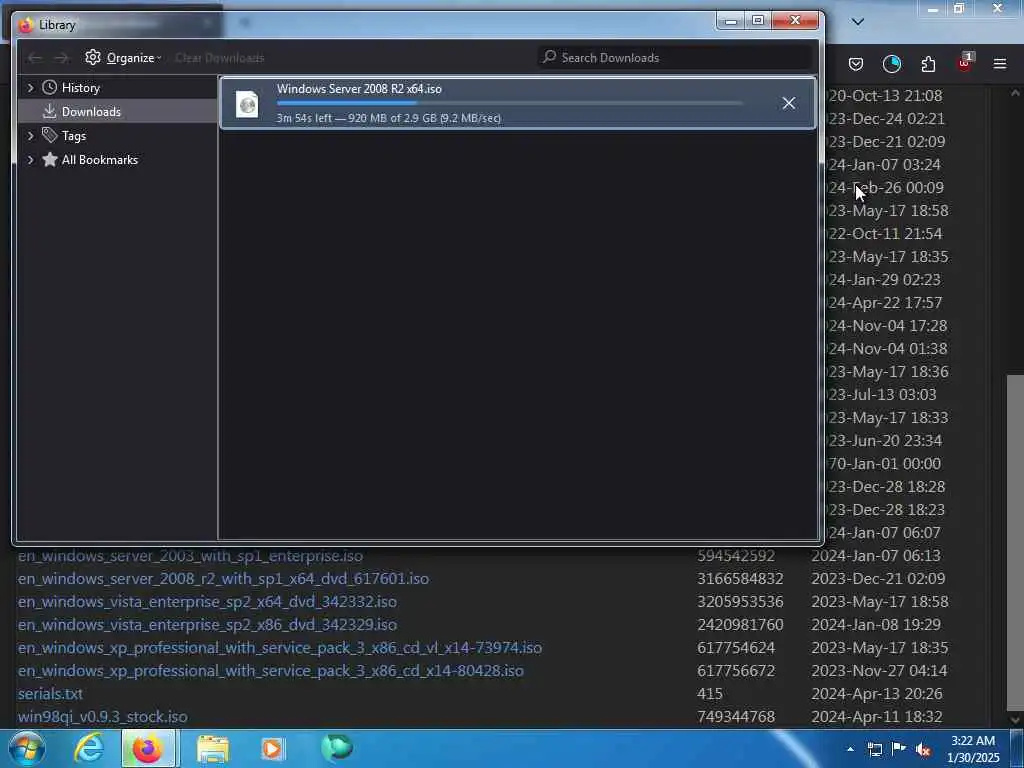
Task: Click the Library back arrow
Action: [x=35, y=58]
